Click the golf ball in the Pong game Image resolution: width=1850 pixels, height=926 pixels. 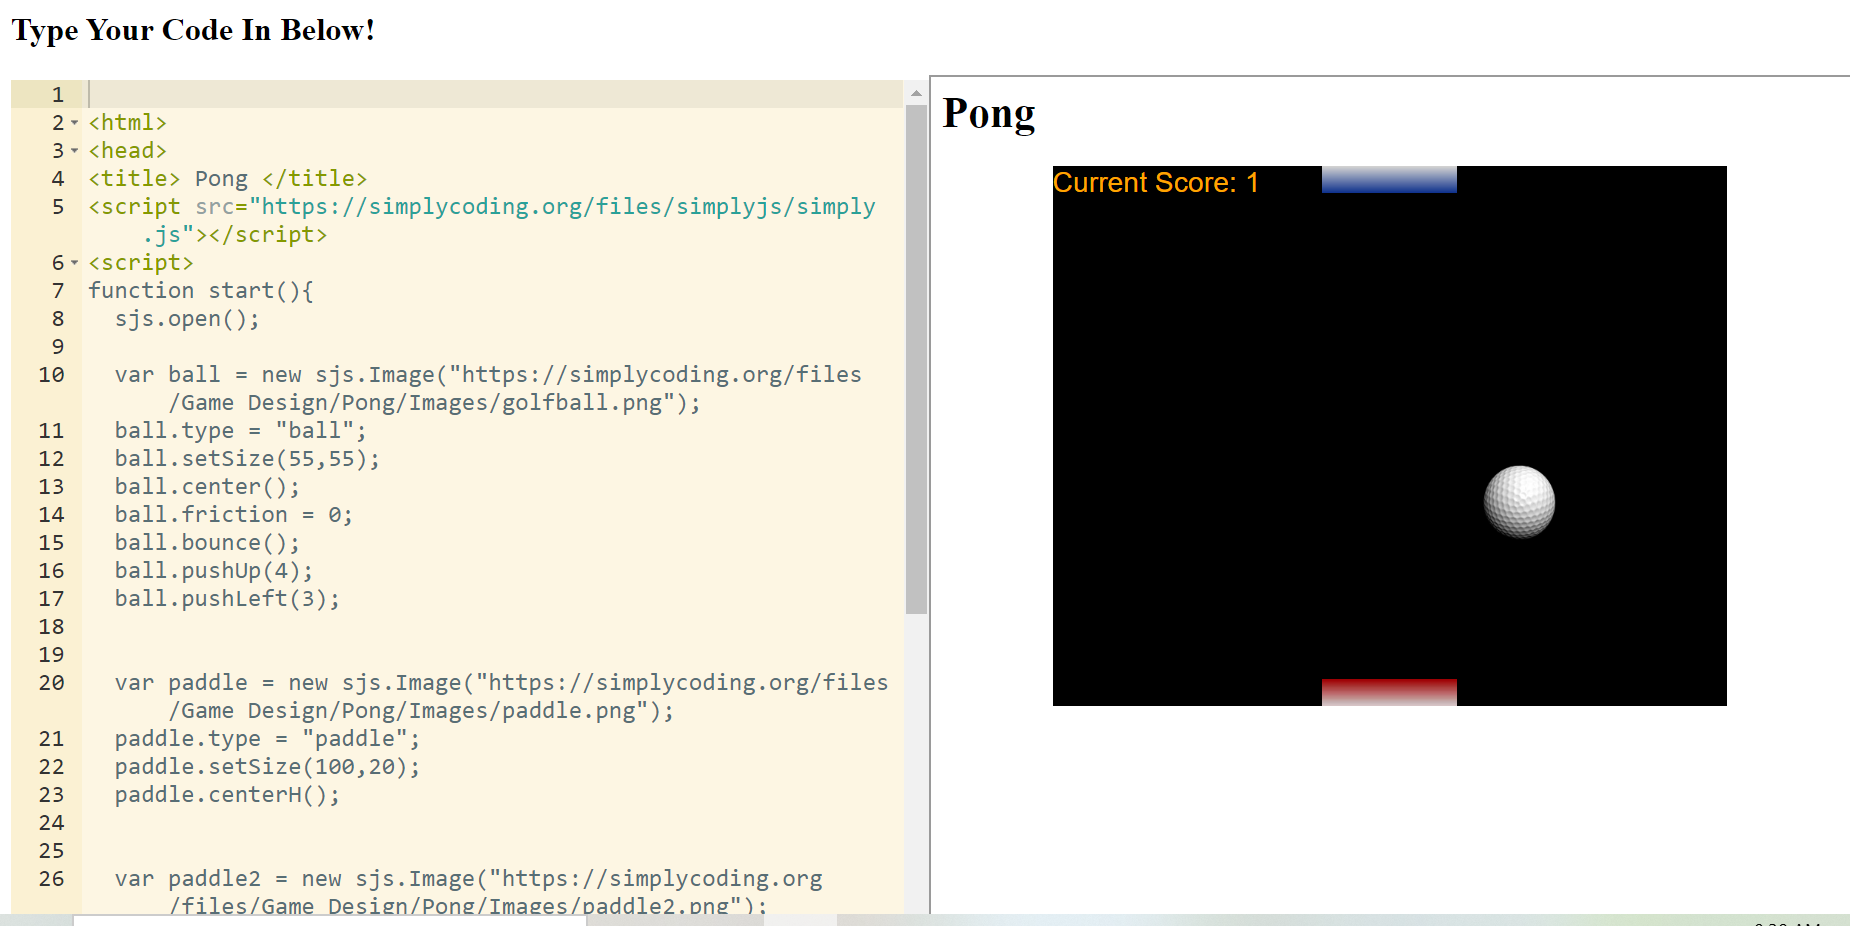[x=1519, y=502]
